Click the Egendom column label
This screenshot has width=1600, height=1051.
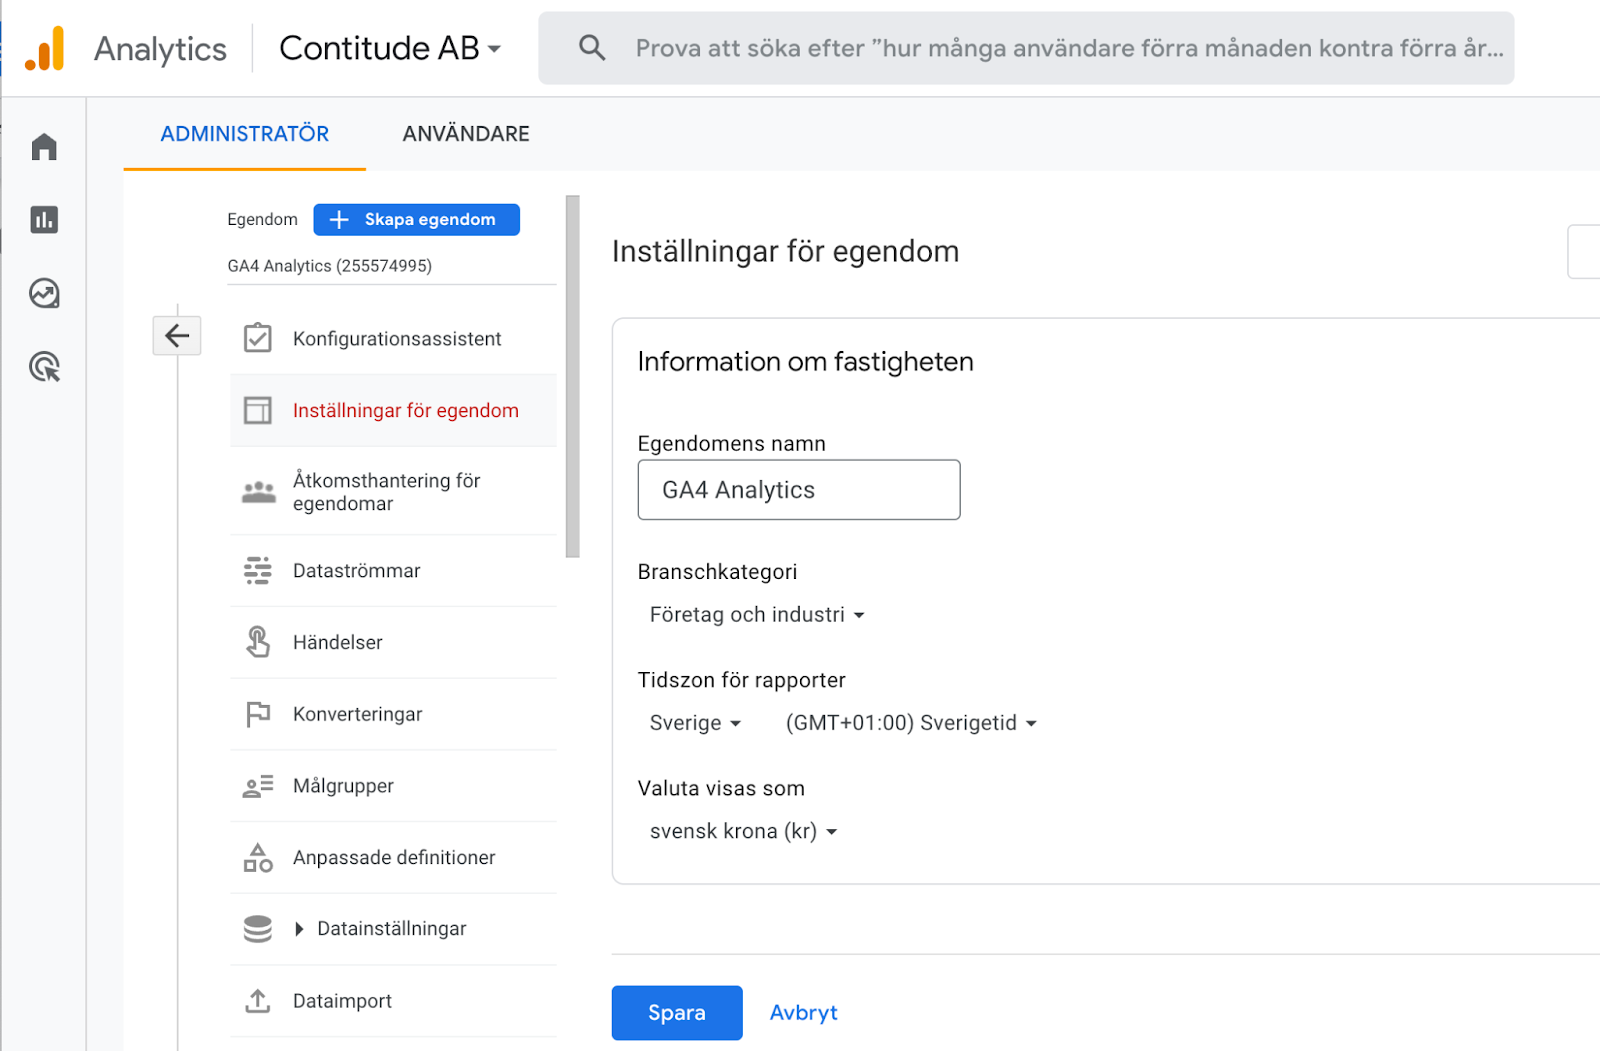point(262,220)
